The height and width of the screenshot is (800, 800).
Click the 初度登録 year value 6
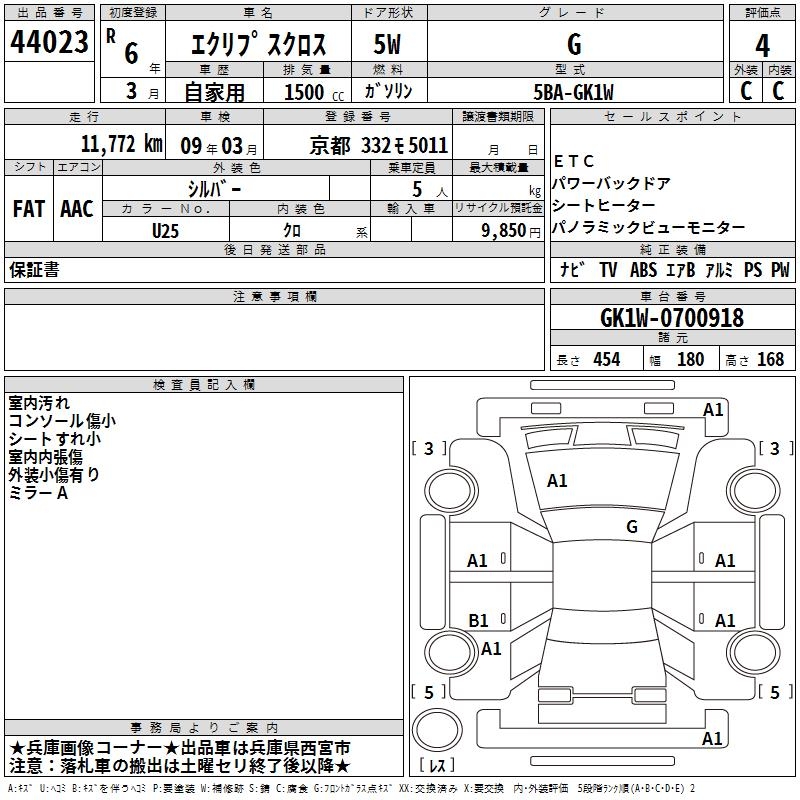131,53
